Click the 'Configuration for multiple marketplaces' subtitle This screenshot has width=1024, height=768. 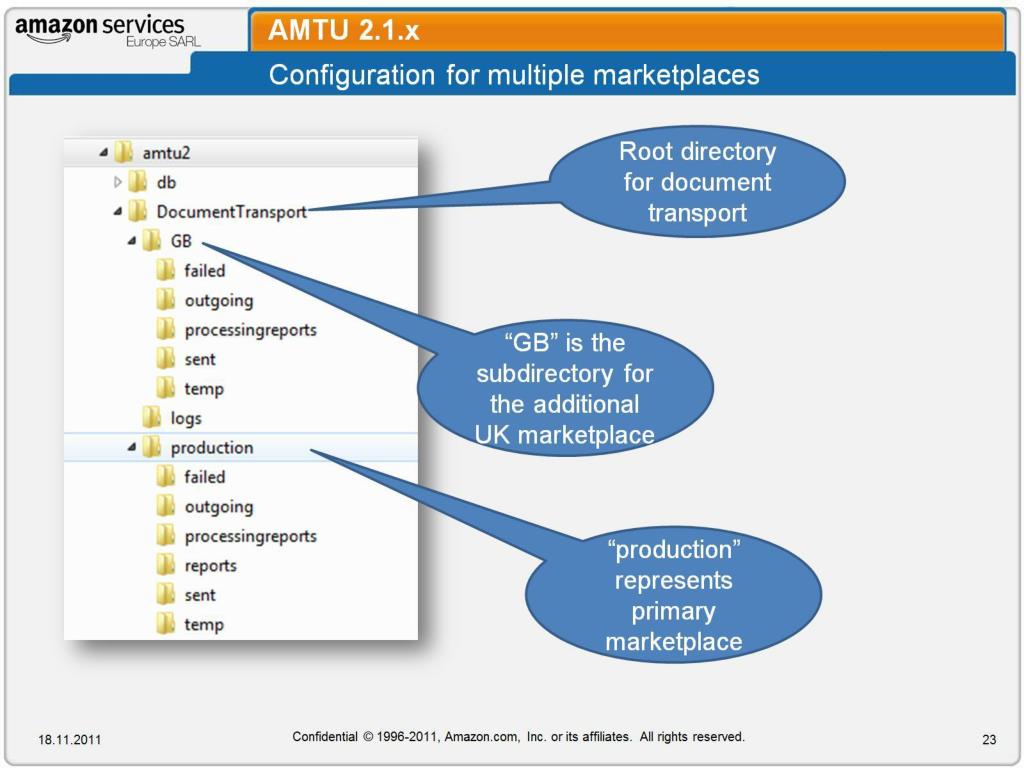(x=514, y=74)
